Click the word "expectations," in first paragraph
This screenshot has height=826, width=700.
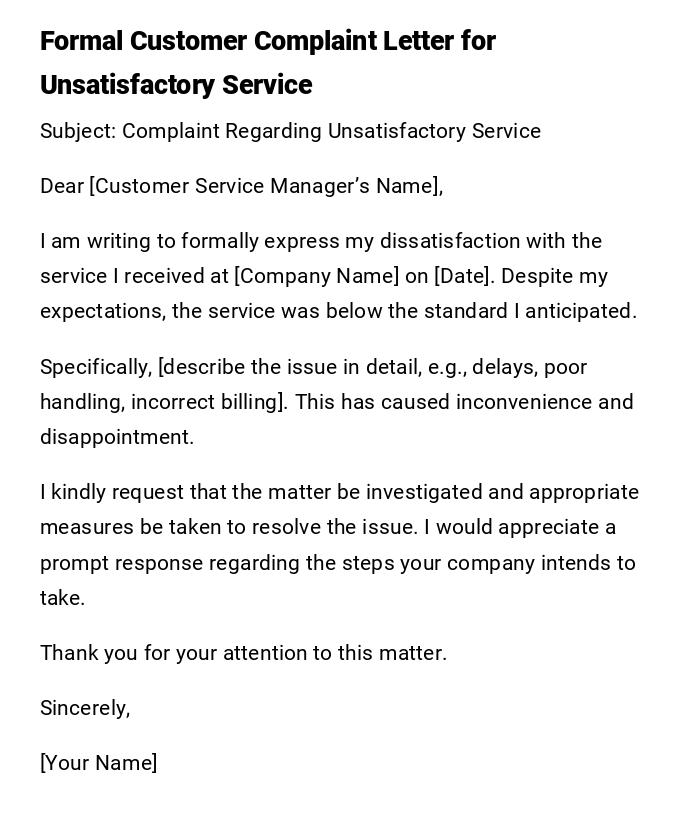(x=102, y=311)
